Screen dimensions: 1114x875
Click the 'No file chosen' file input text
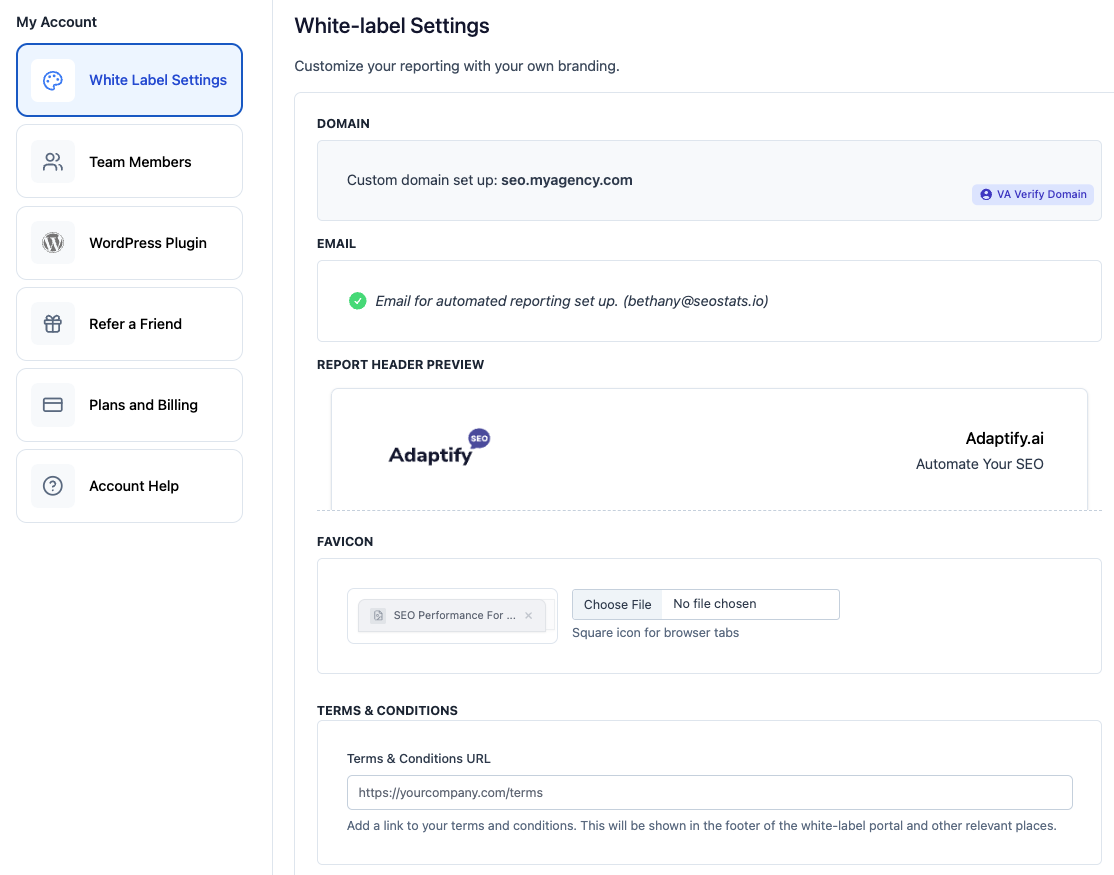click(x=715, y=604)
